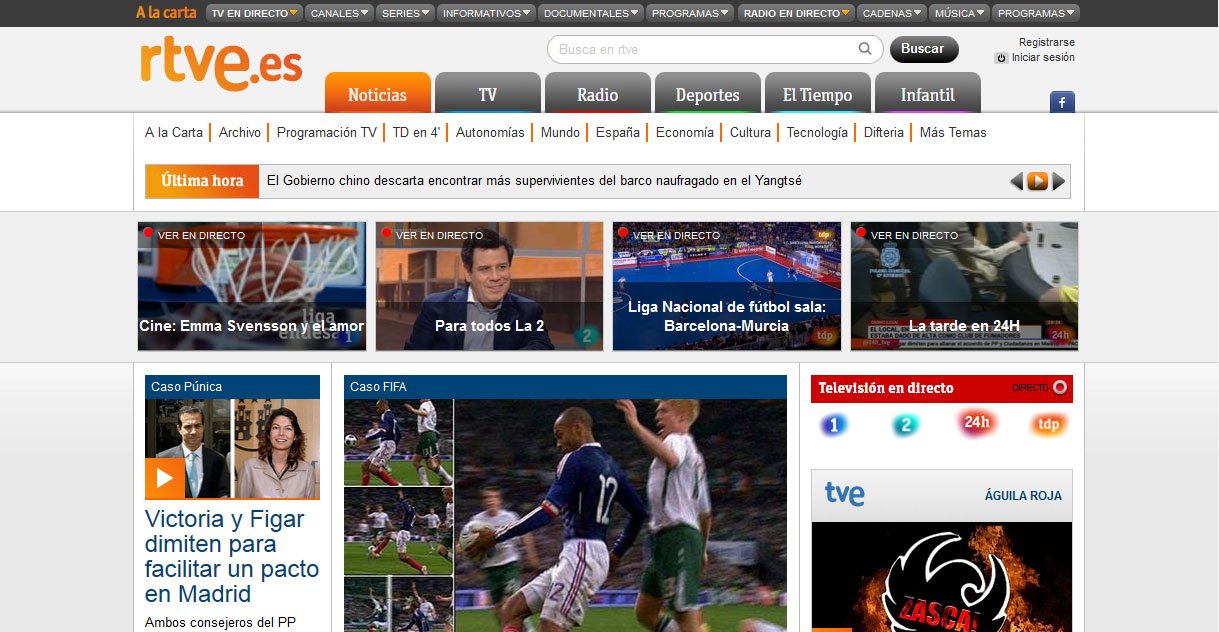Open La 1 live channel logo

click(833, 425)
